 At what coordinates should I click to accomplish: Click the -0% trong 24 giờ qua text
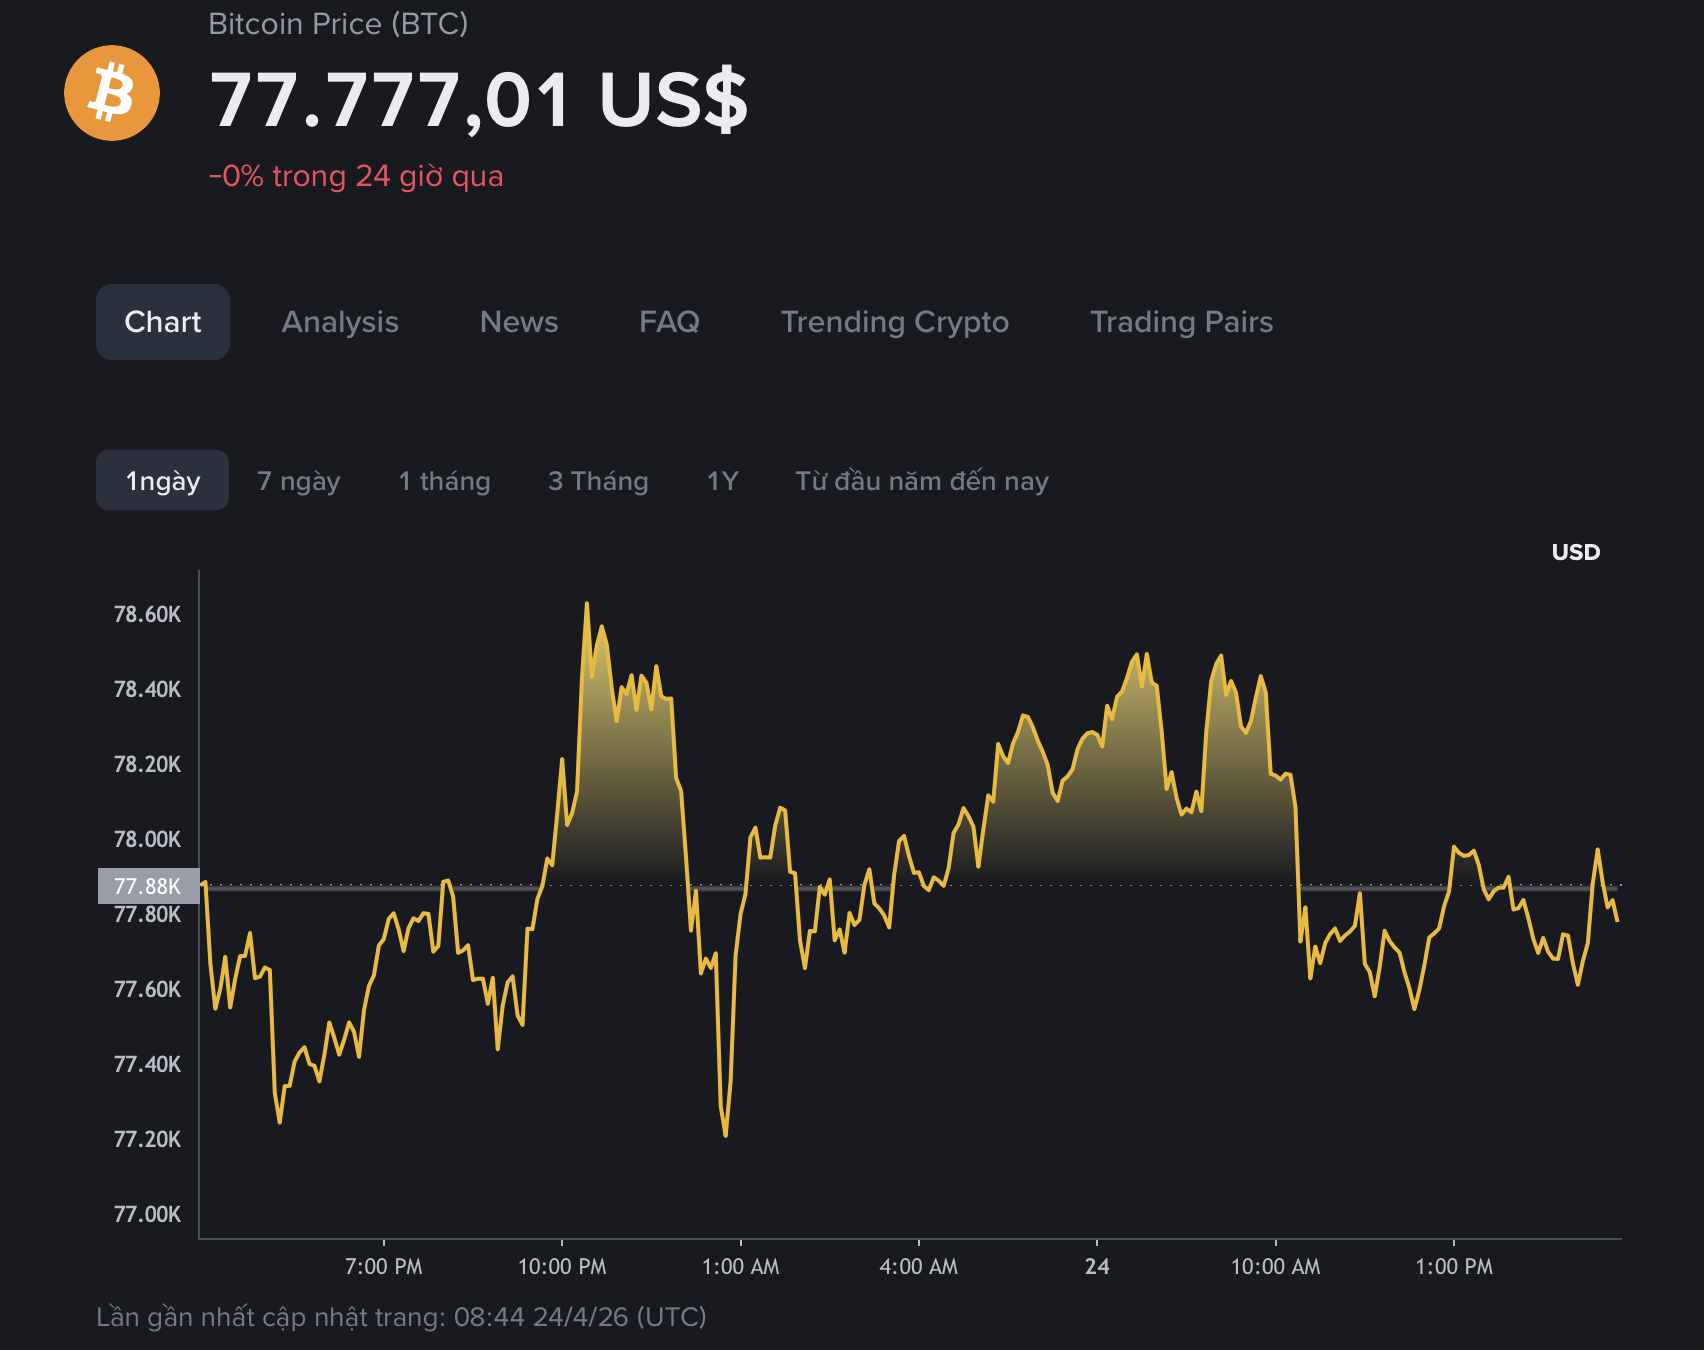tap(356, 176)
